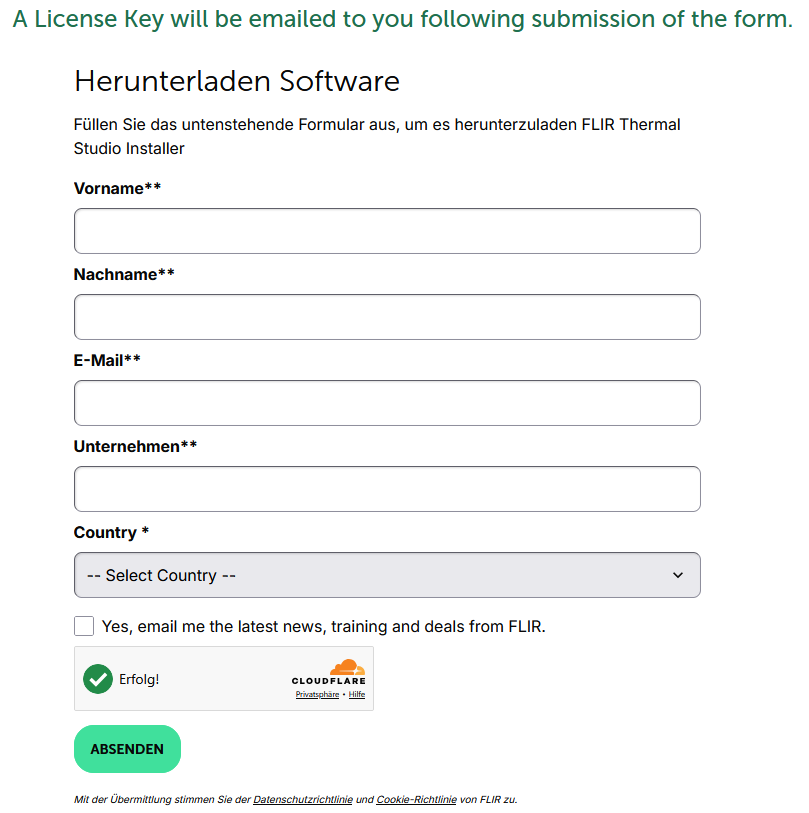Image resolution: width=809 pixels, height=813 pixels.
Task: Click the Unternehmen text field
Action: (387, 489)
